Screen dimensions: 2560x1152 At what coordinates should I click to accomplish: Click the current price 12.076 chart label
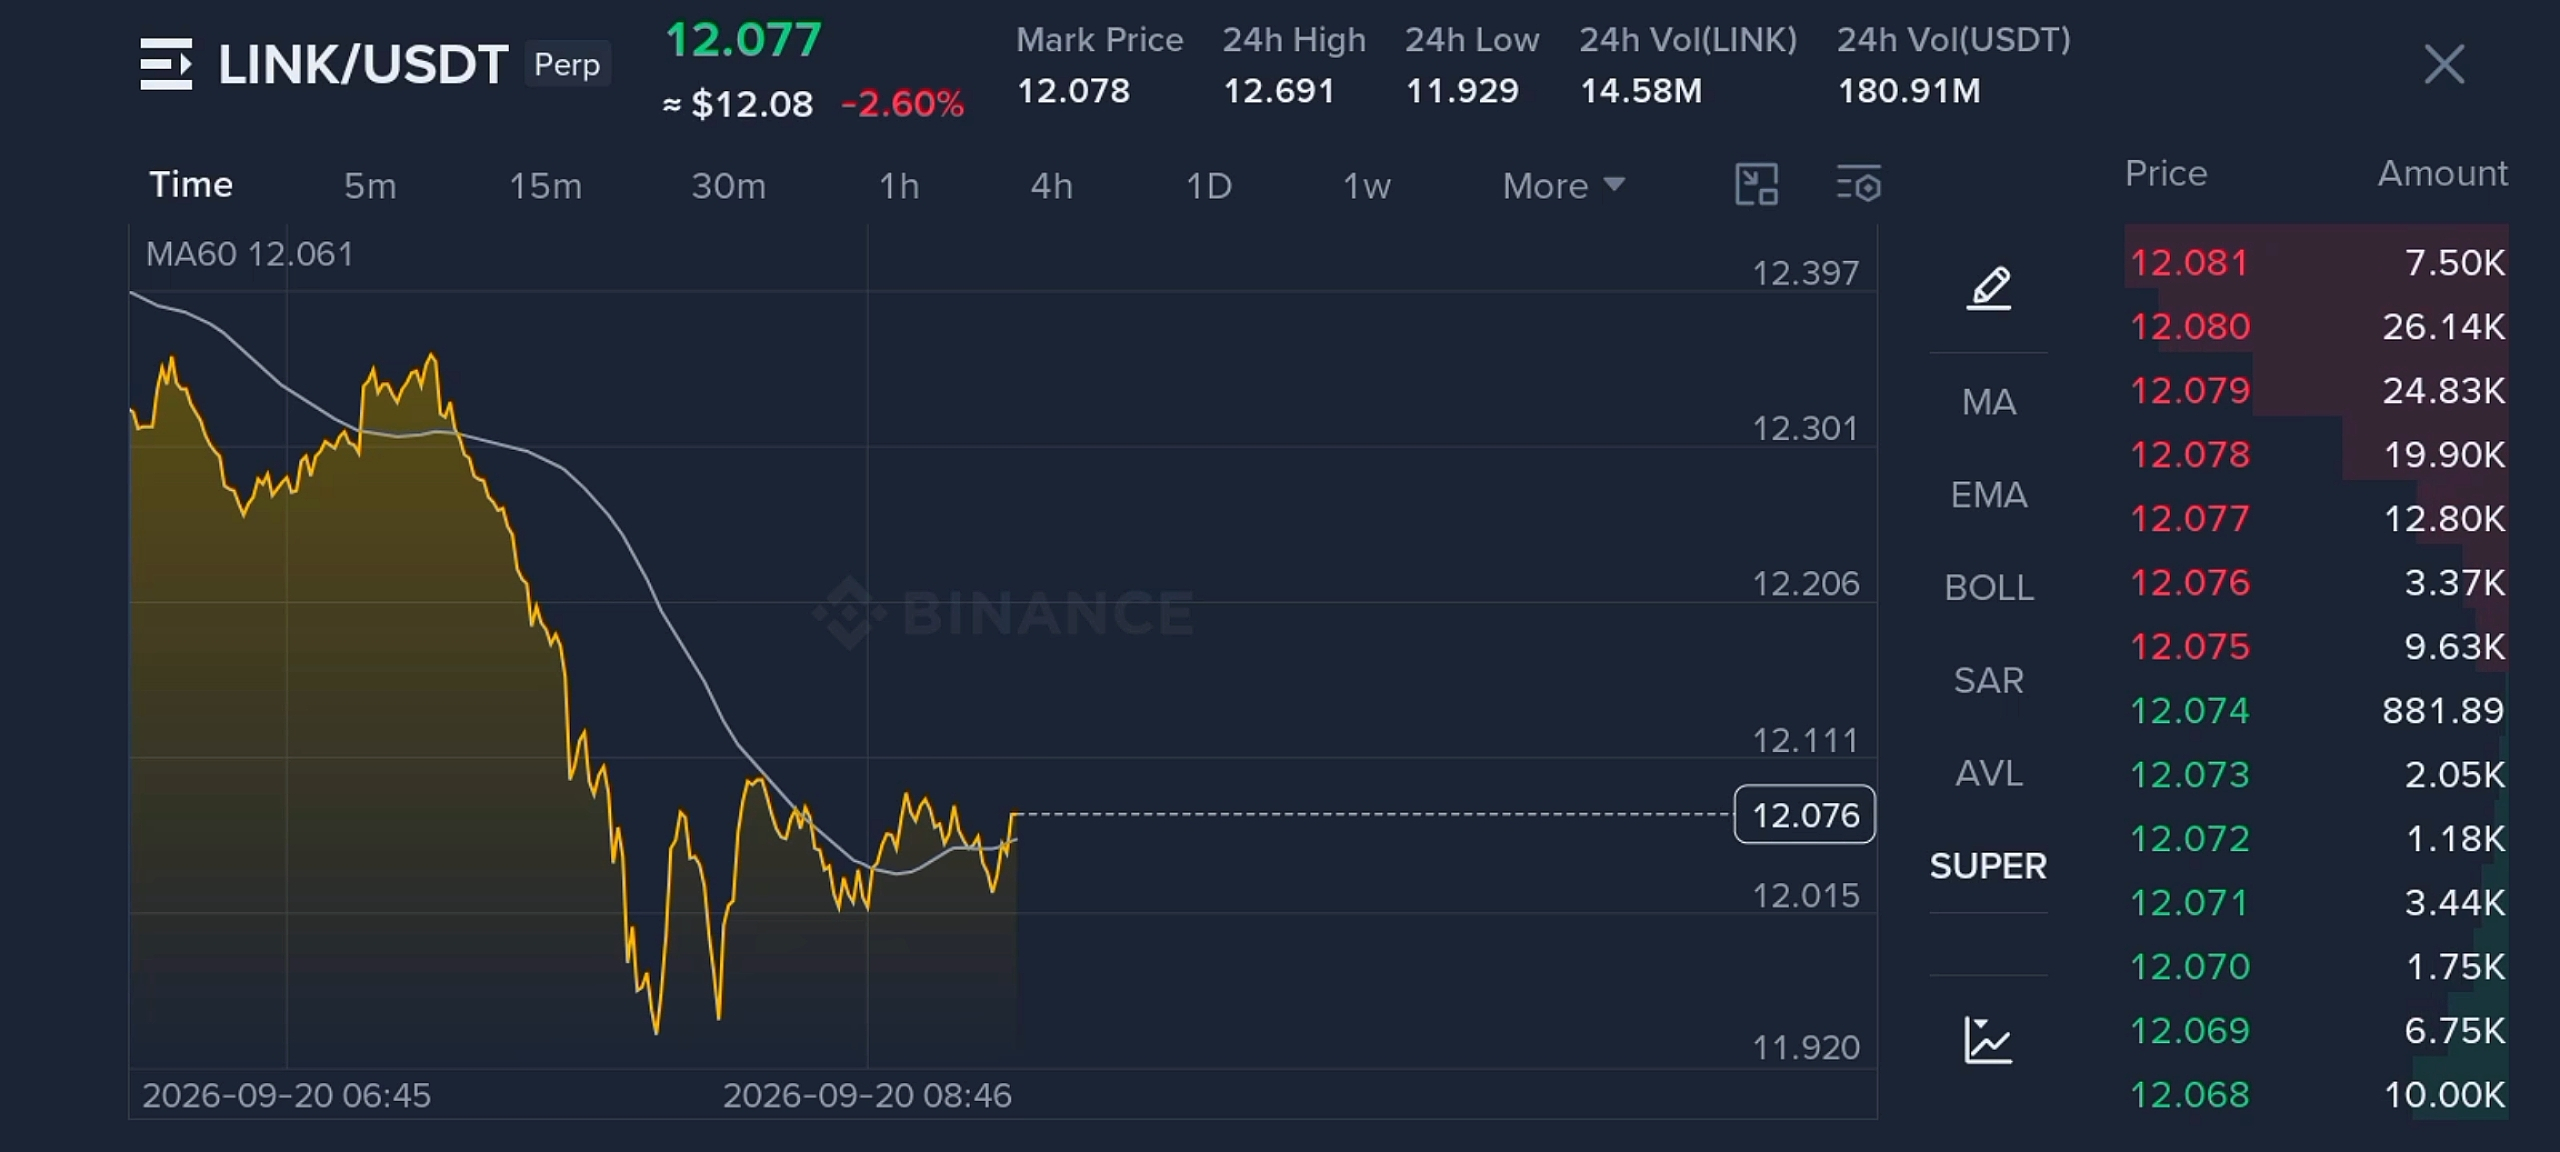point(1804,815)
